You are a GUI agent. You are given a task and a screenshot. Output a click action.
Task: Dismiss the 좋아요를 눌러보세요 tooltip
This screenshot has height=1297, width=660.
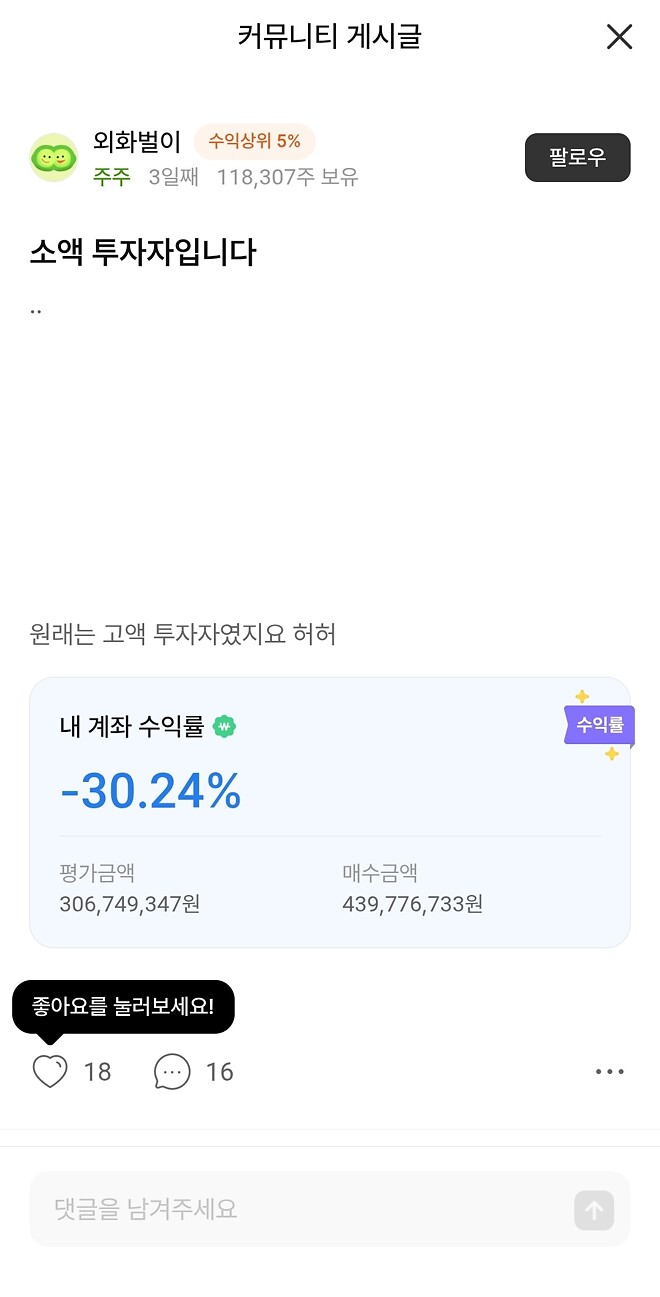coord(122,1007)
